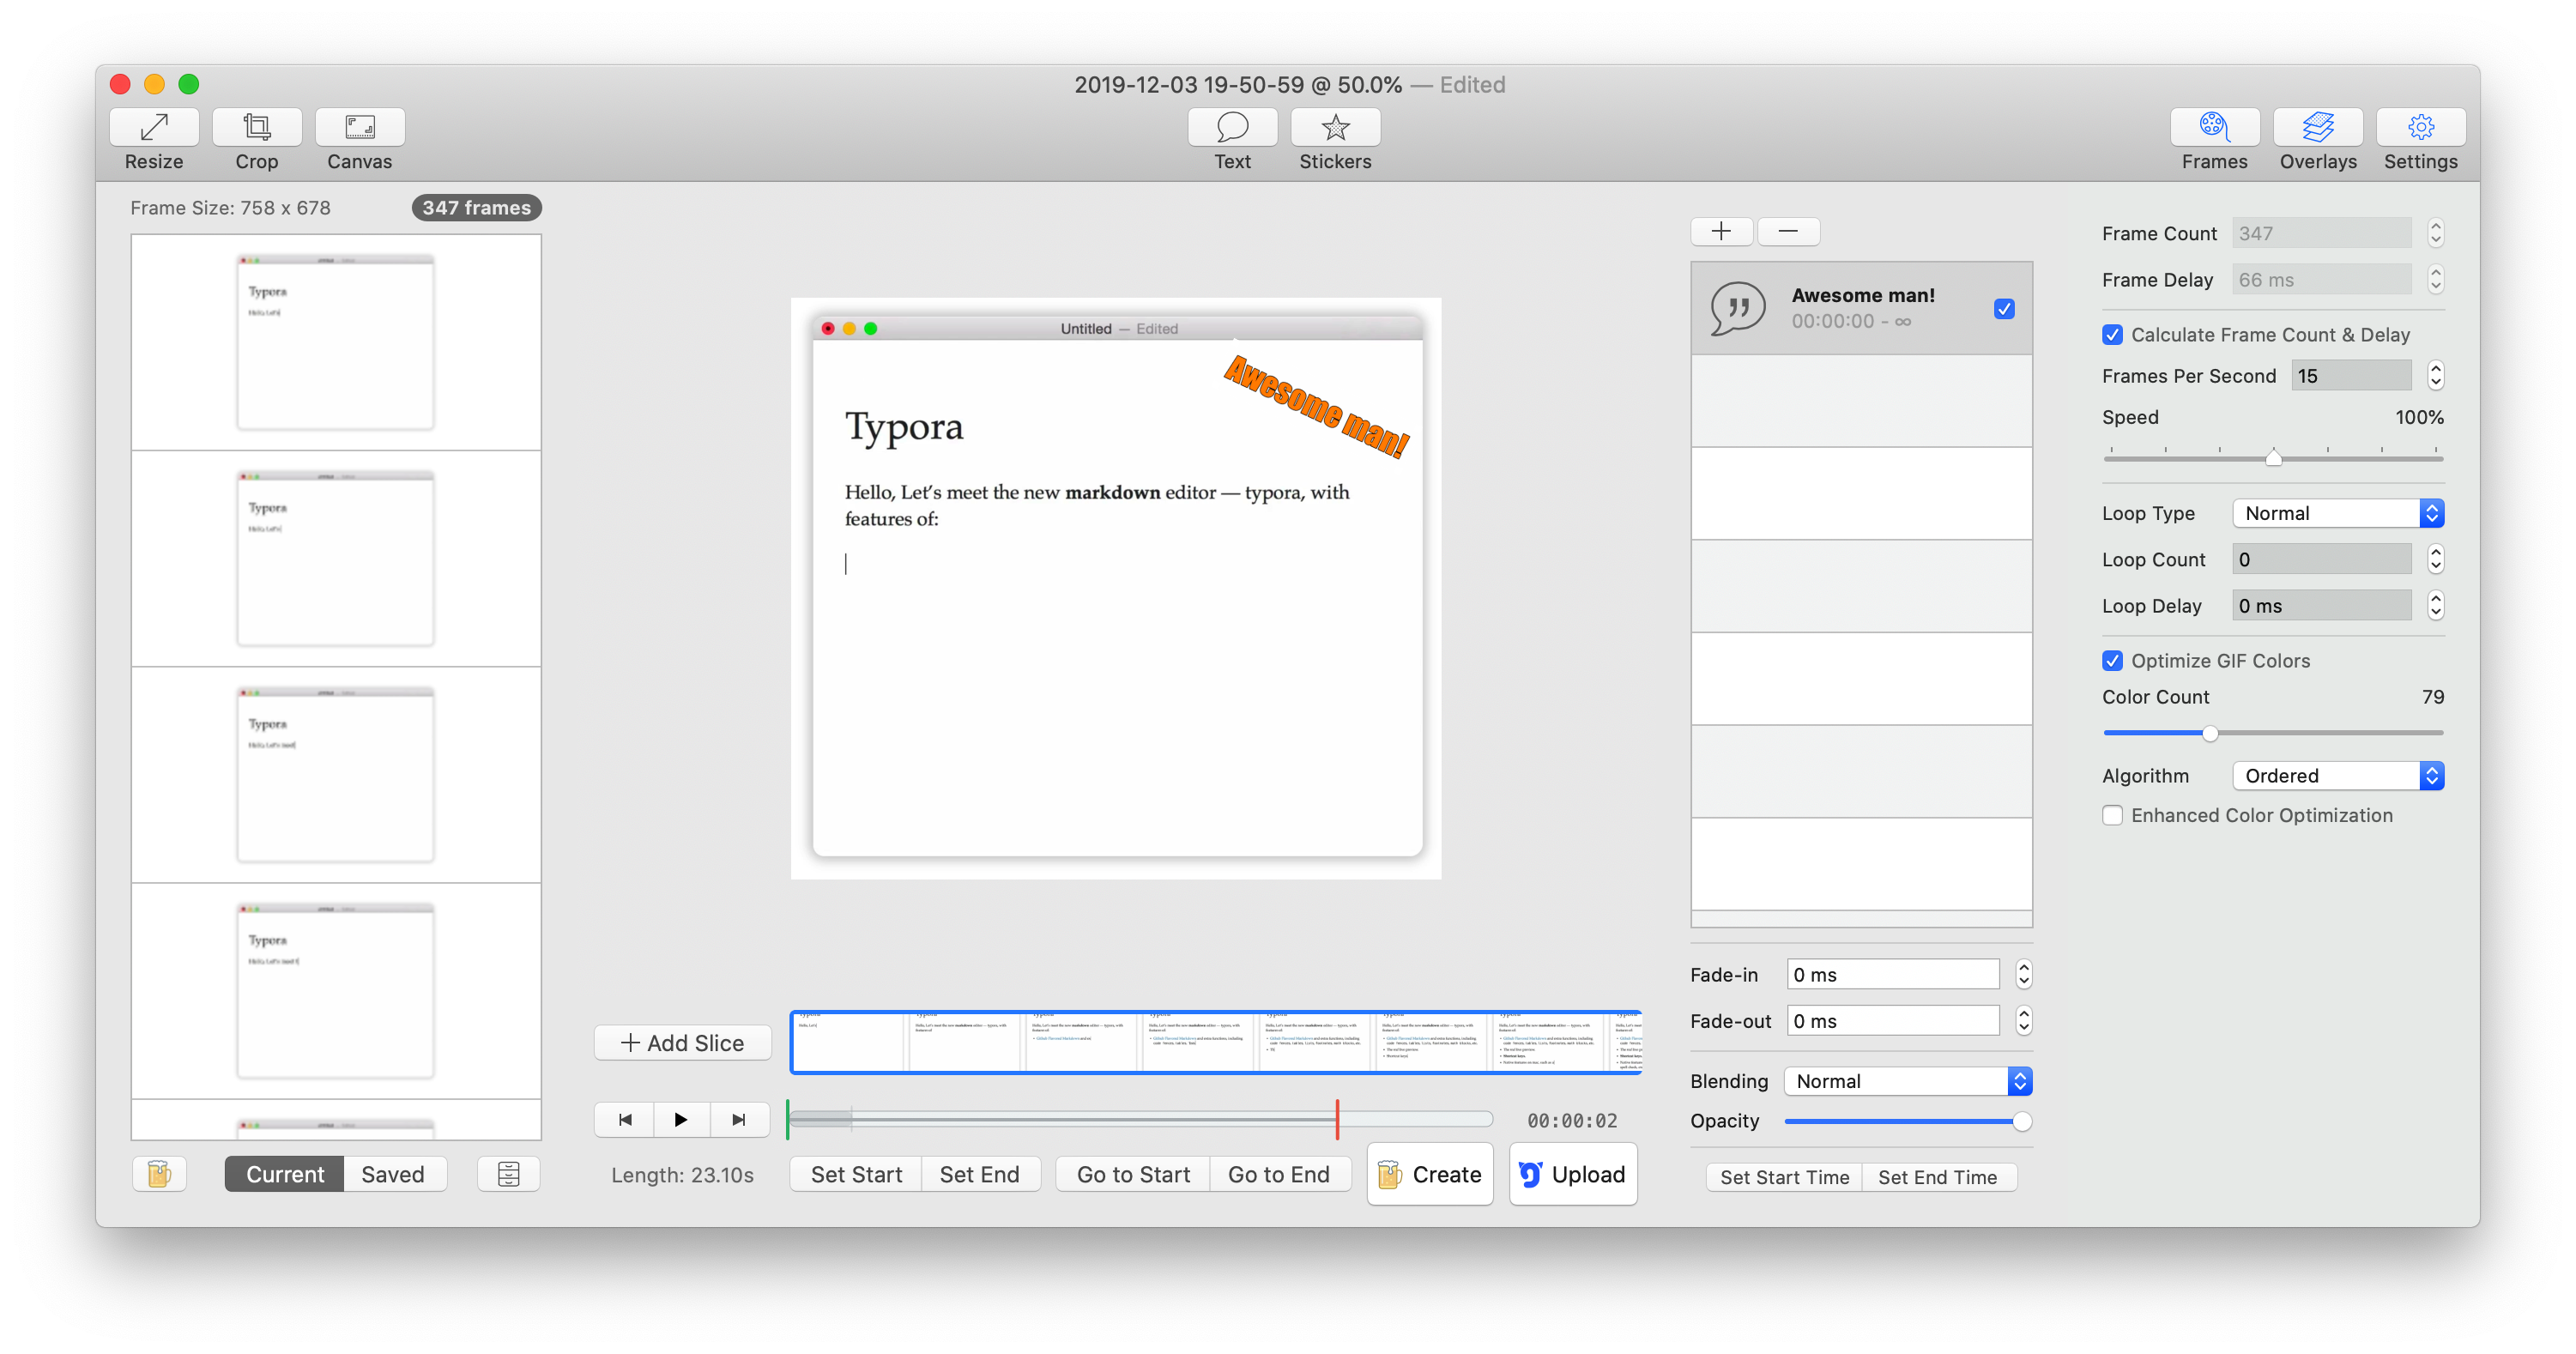Viewport: 2576px width, 1354px height.
Task: Click Set Start Time for the overlay
Action: pyautogui.click(x=1785, y=1177)
